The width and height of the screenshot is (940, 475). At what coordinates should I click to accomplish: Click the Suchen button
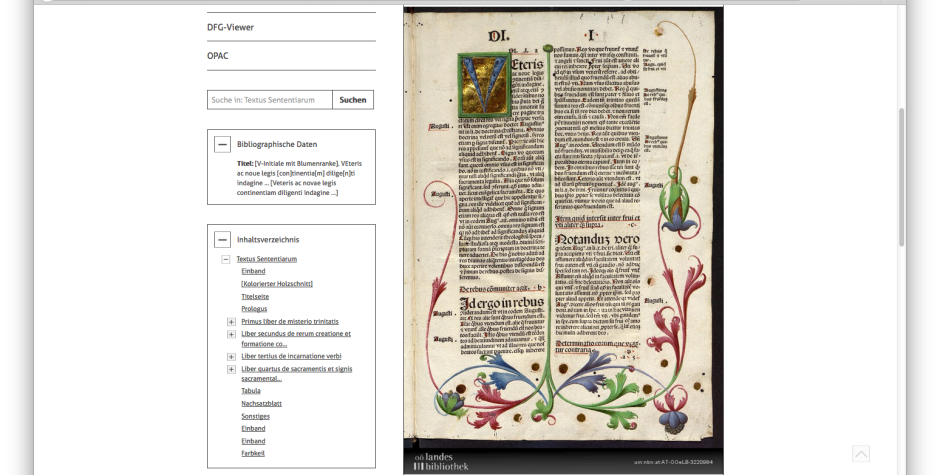(353, 100)
